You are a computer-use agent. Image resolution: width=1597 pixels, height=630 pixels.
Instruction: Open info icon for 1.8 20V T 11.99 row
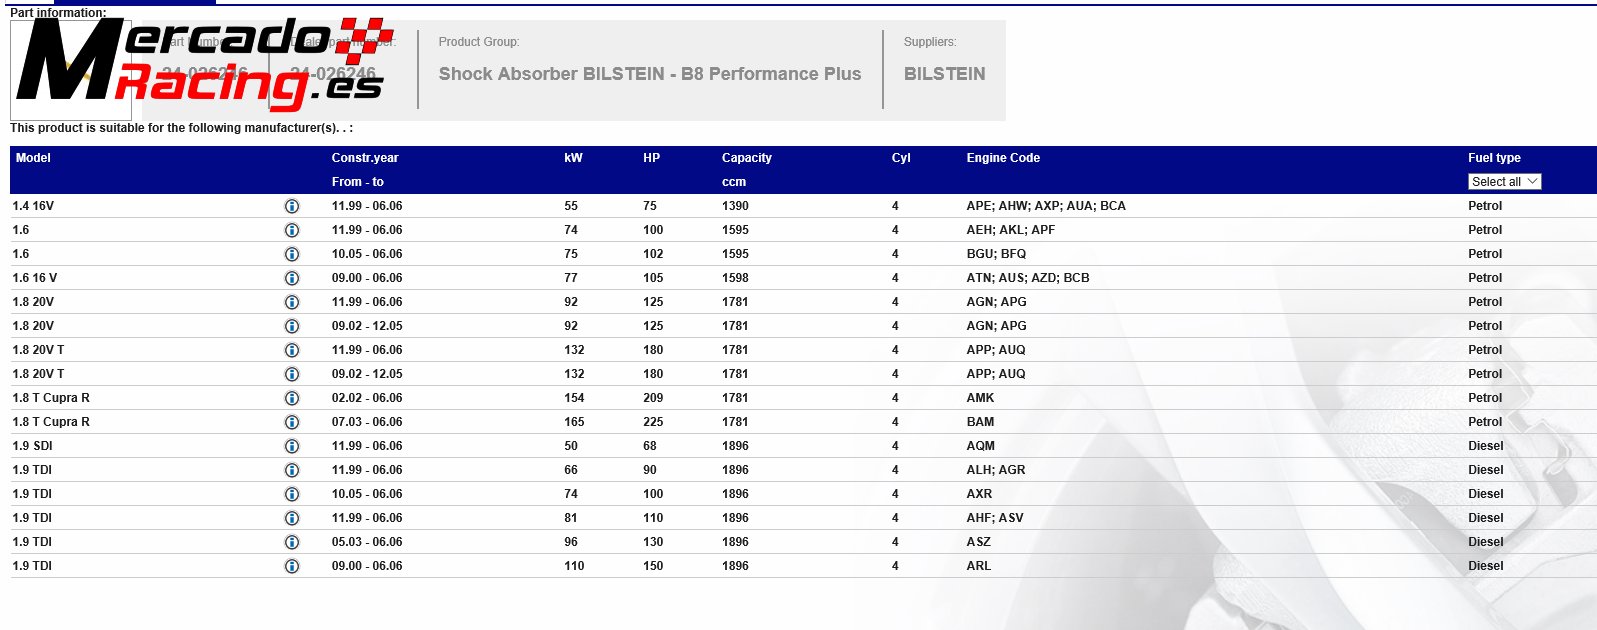click(x=292, y=350)
